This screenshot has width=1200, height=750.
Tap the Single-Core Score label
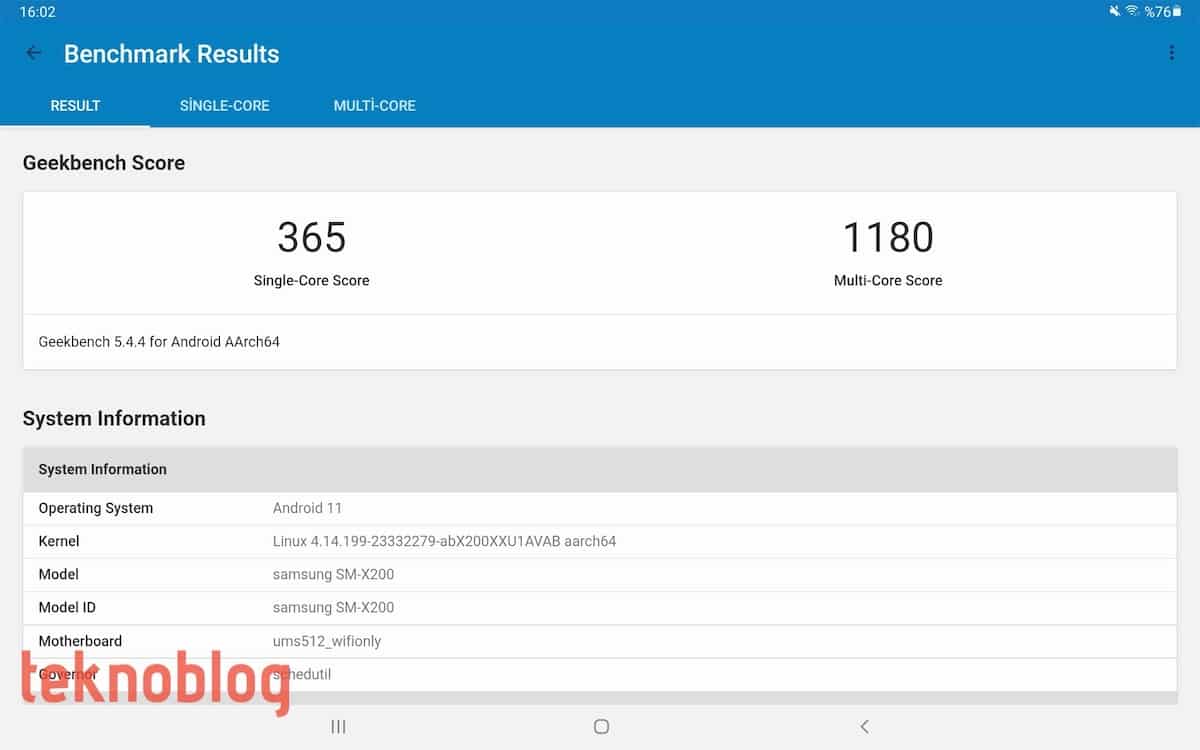point(312,281)
